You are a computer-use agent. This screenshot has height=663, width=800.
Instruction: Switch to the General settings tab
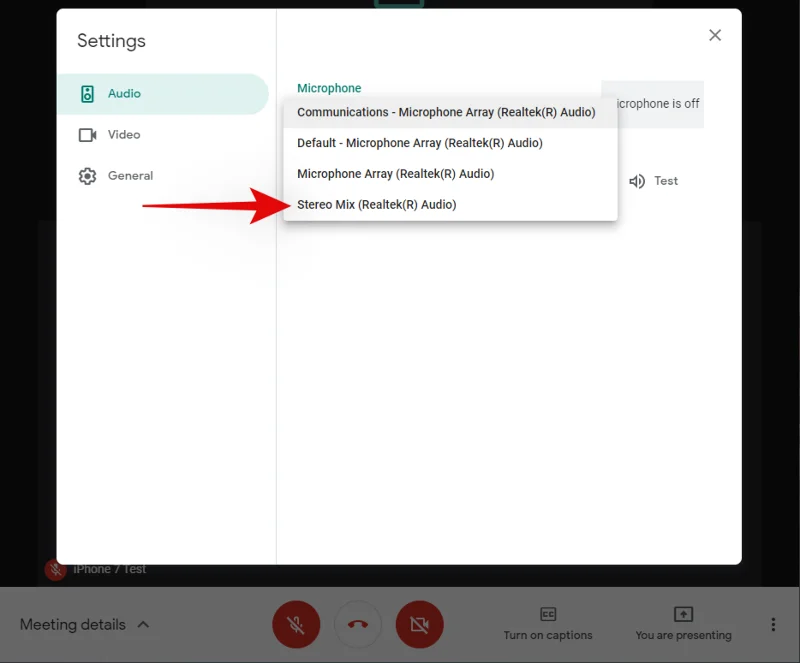[128, 175]
